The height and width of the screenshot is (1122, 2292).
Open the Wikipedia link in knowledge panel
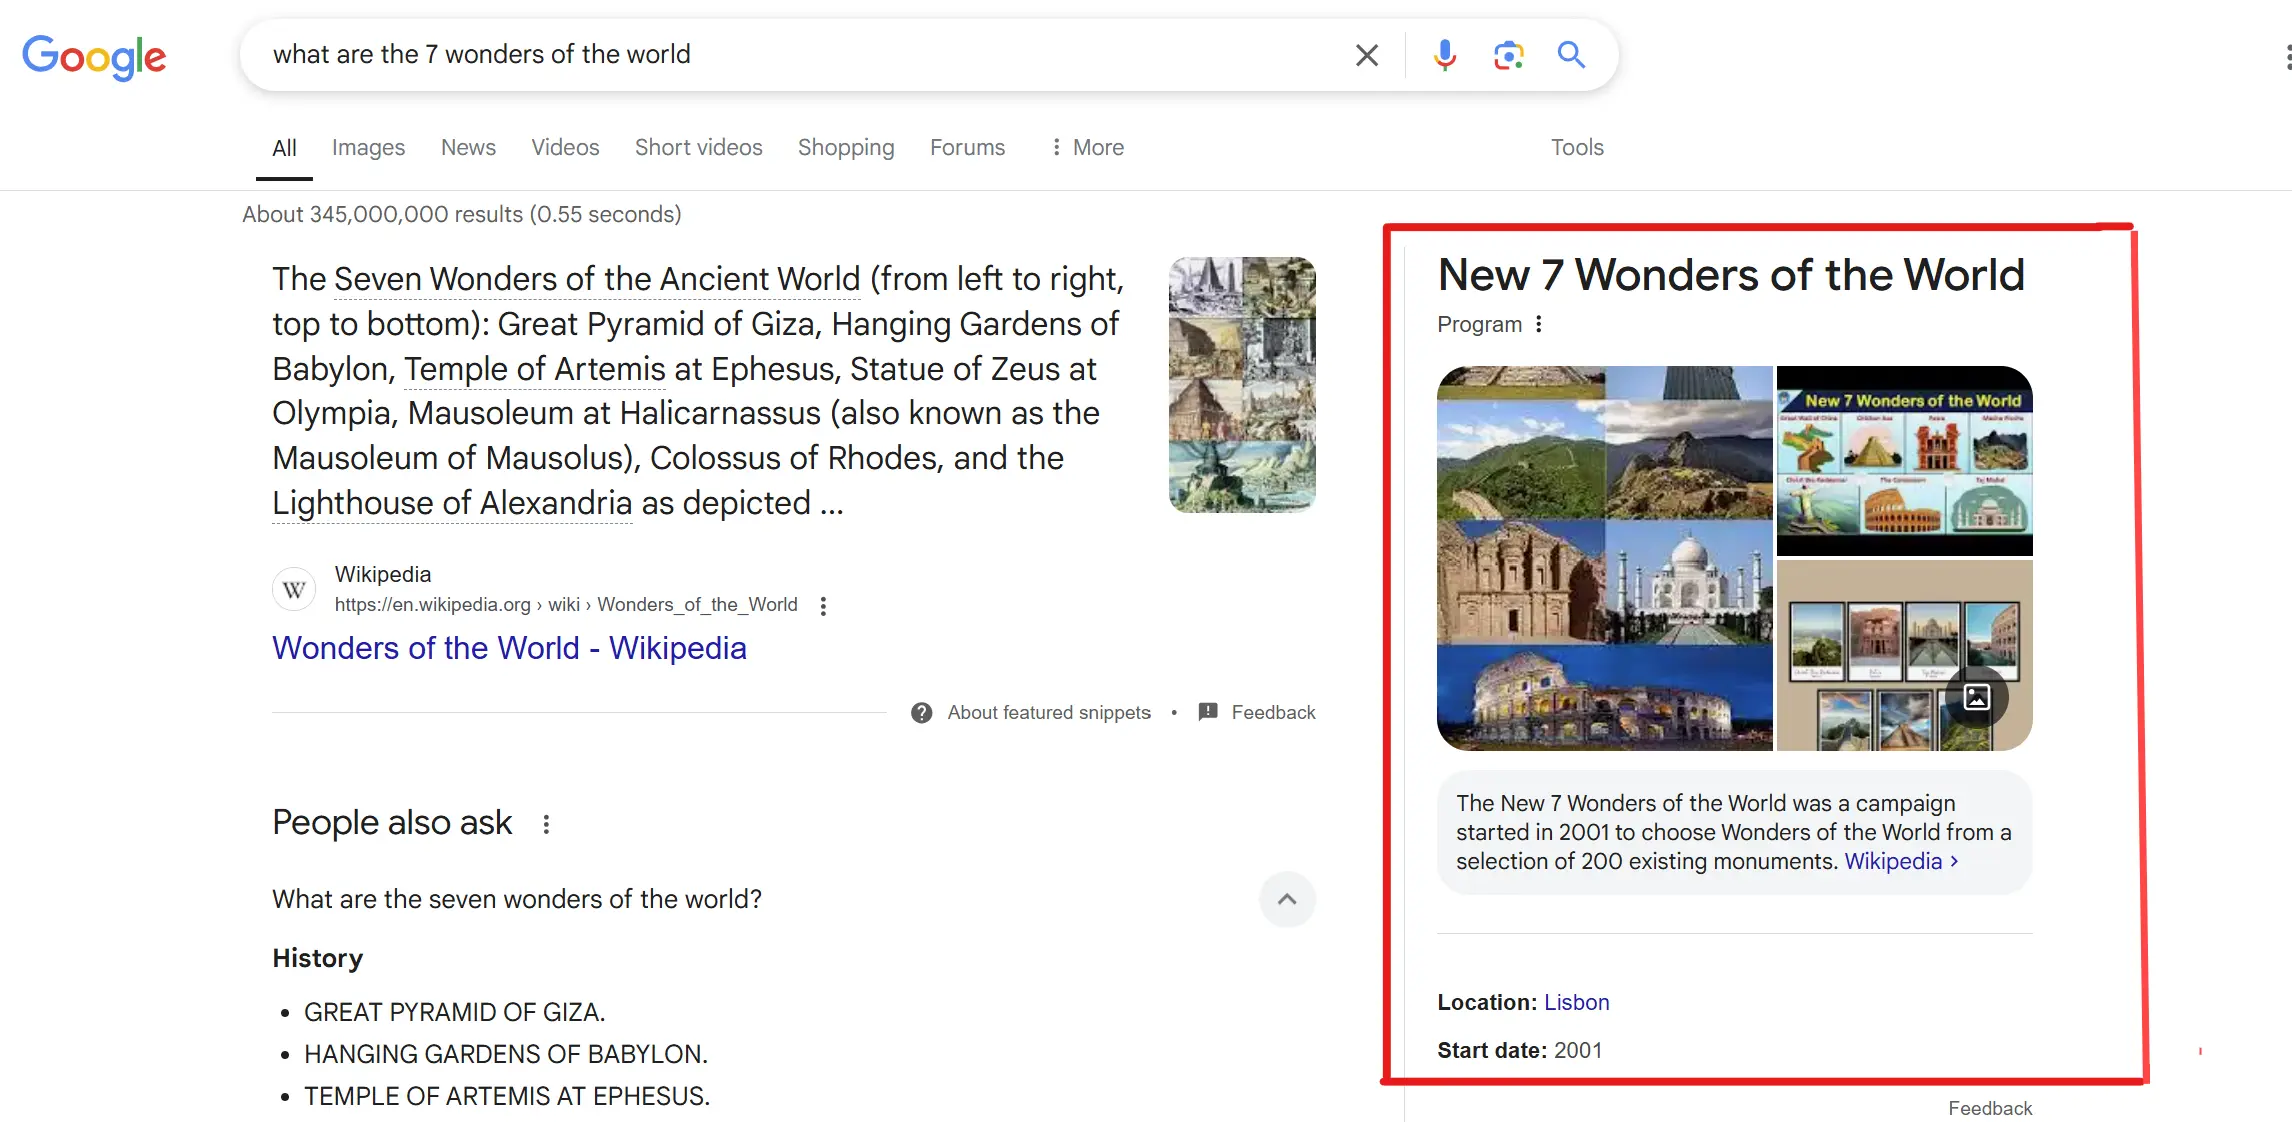(x=1900, y=861)
